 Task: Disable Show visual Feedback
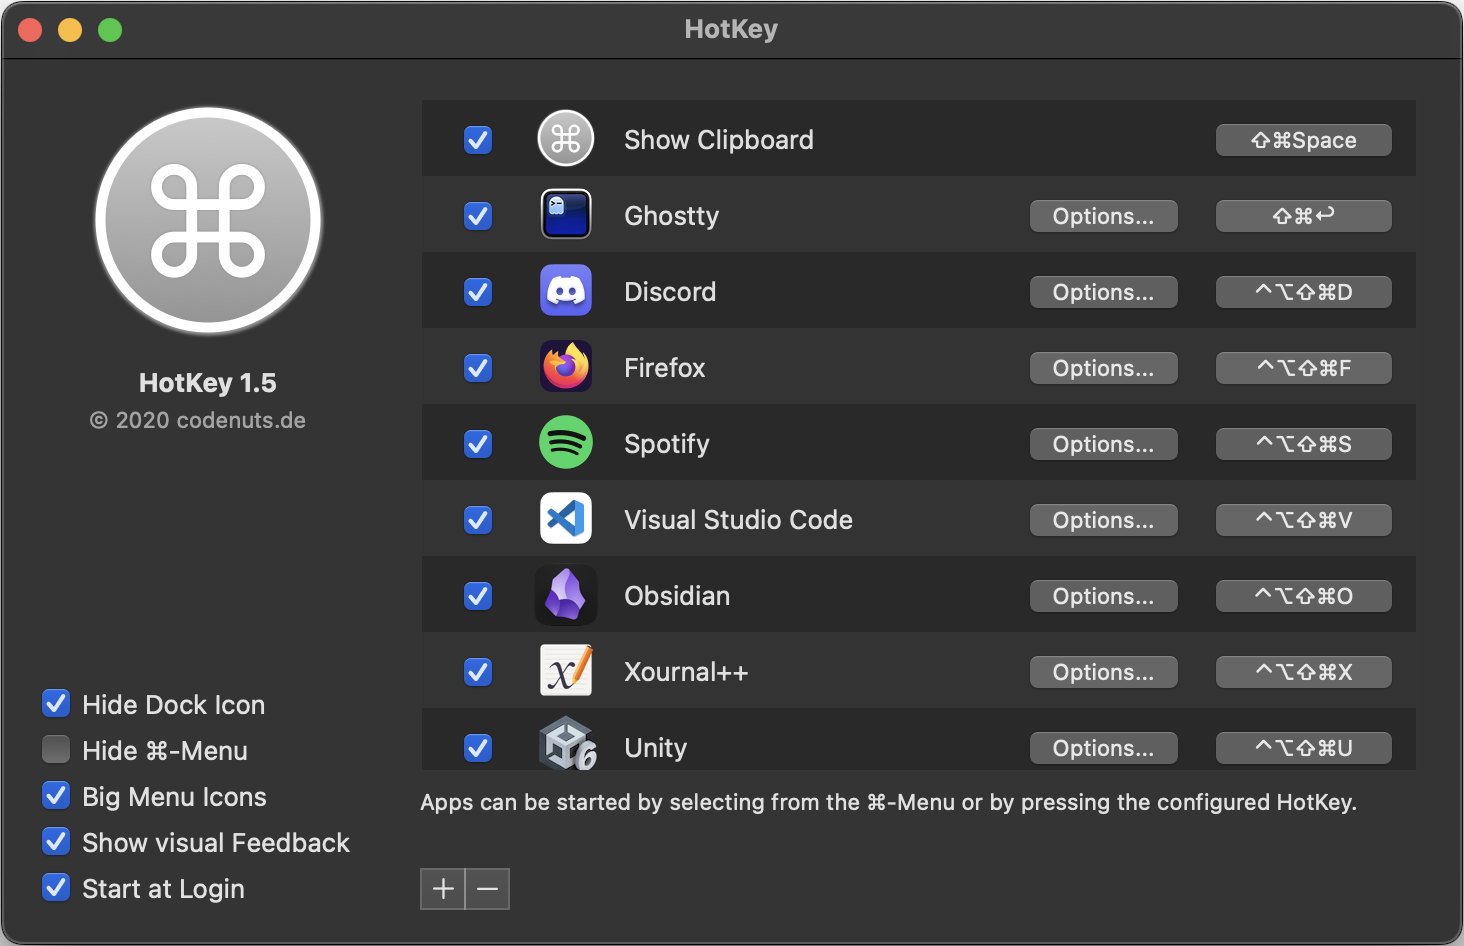click(x=56, y=842)
